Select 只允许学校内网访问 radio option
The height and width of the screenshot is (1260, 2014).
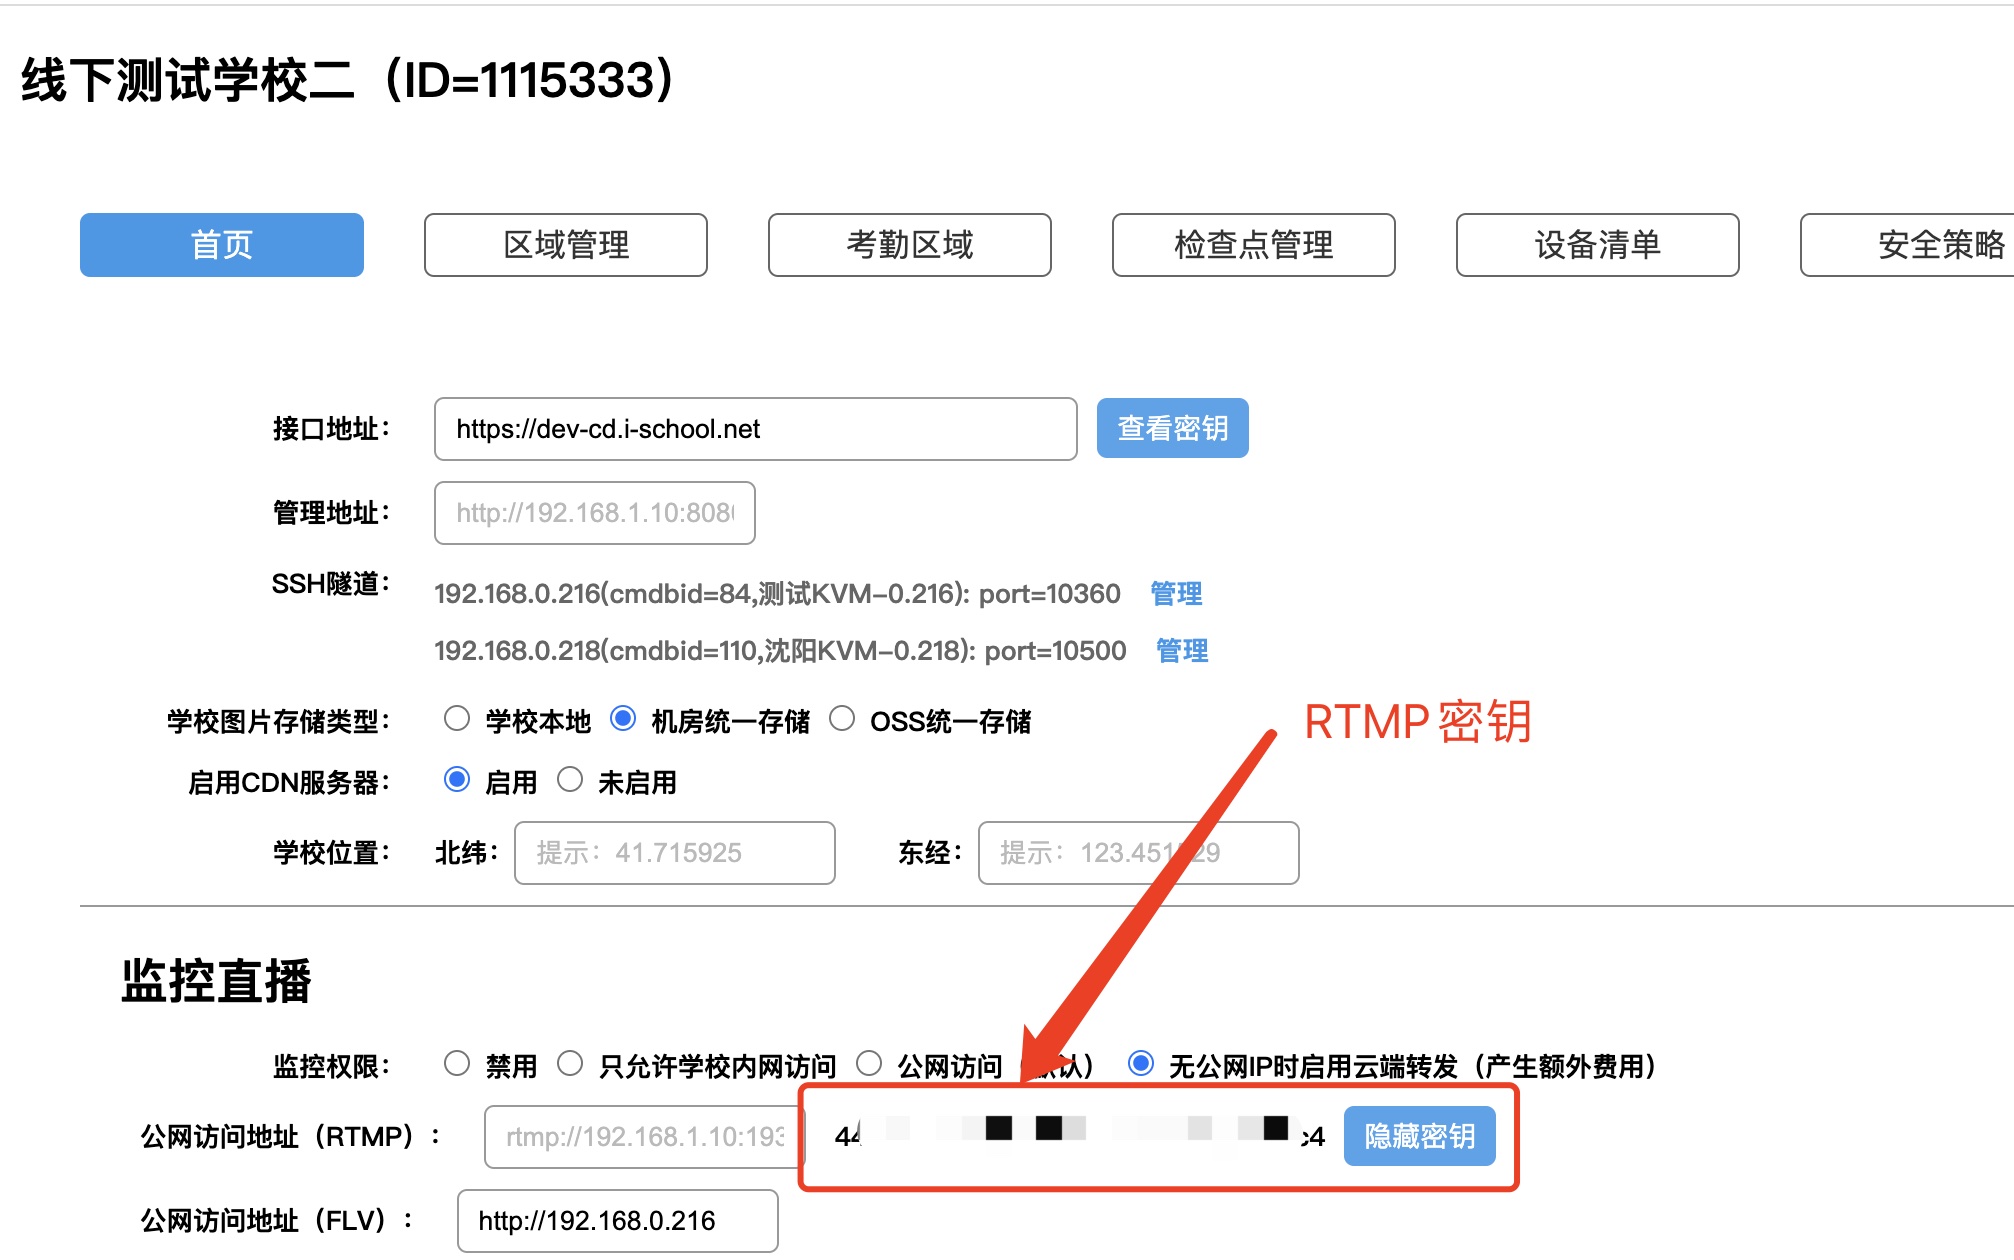570,1064
